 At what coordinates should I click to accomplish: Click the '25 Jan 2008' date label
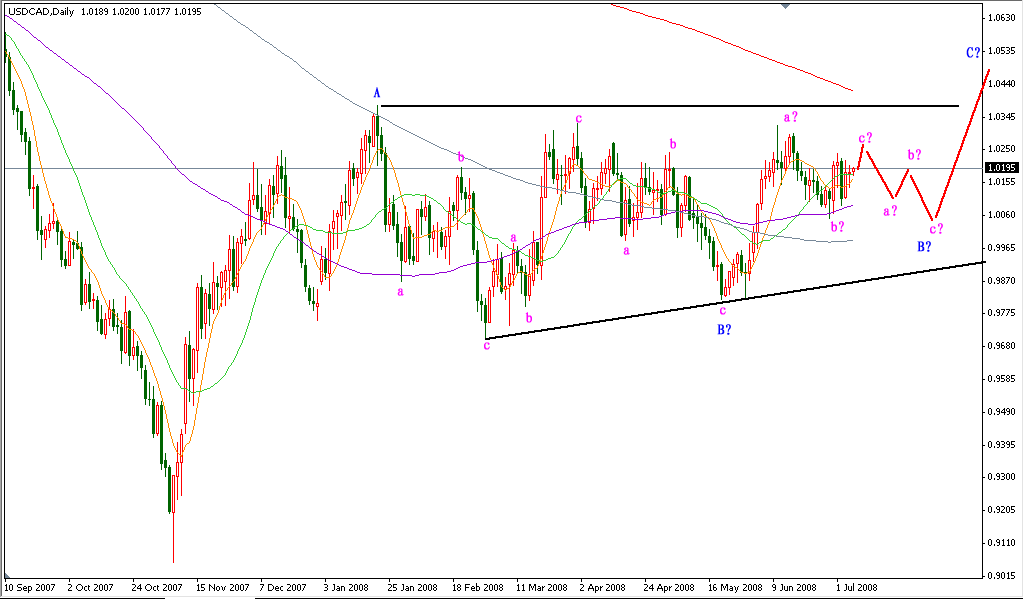412,587
